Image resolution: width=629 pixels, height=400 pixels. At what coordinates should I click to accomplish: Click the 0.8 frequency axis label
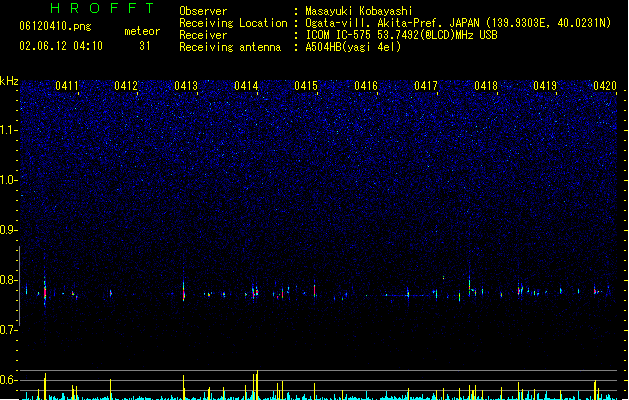[x=8, y=280]
